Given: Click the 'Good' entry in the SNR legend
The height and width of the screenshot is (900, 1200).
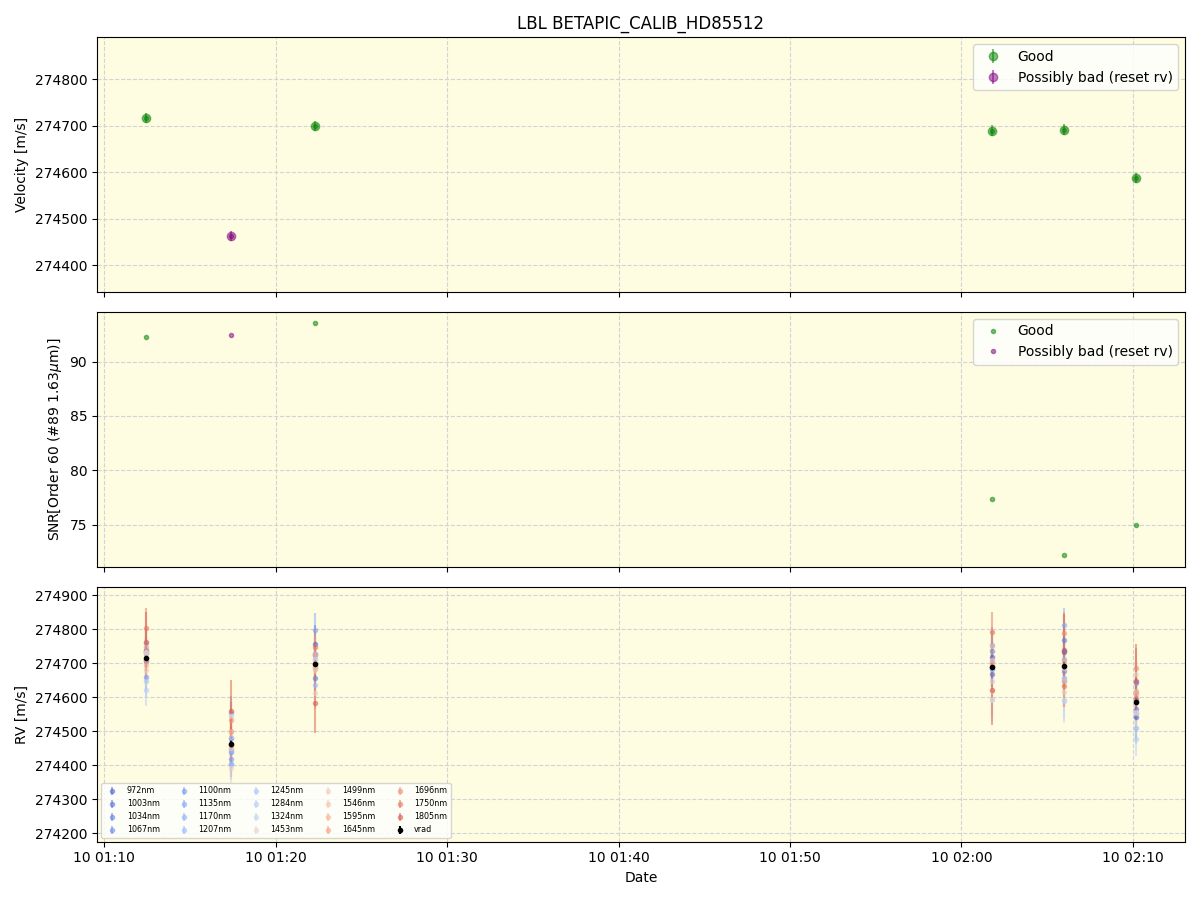Looking at the screenshot, I should click(1035, 330).
